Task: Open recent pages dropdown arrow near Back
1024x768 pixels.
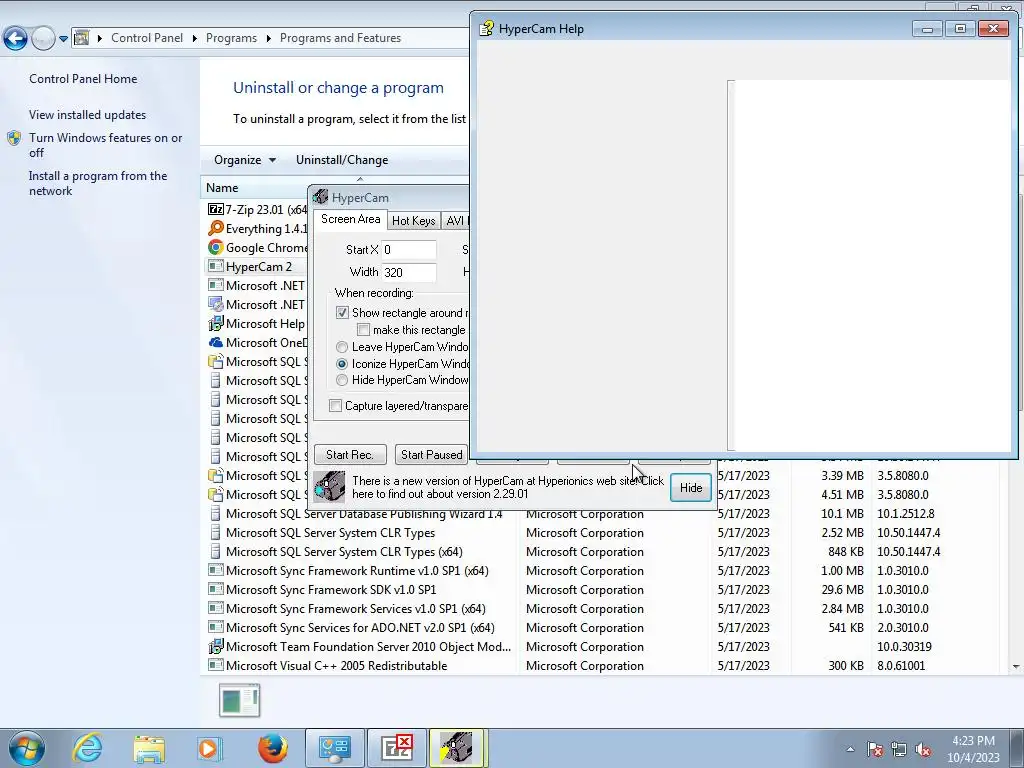Action: click(x=63, y=39)
